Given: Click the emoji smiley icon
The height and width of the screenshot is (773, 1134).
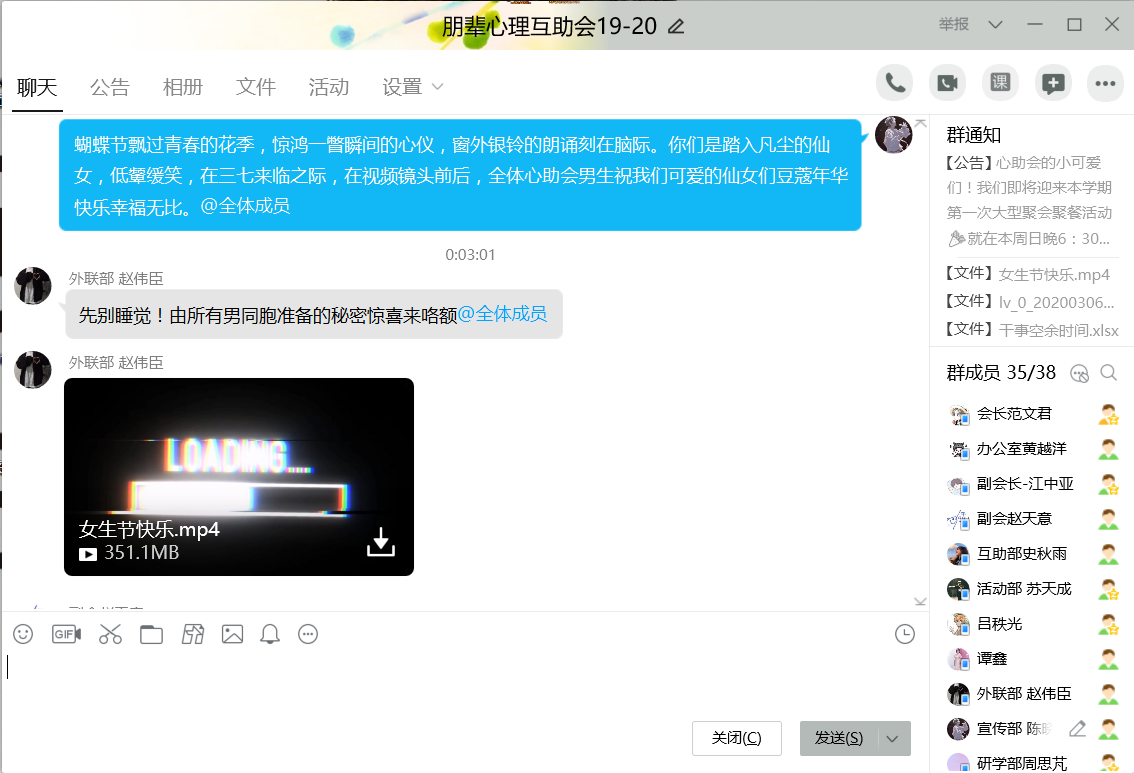Looking at the screenshot, I should (23, 634).
